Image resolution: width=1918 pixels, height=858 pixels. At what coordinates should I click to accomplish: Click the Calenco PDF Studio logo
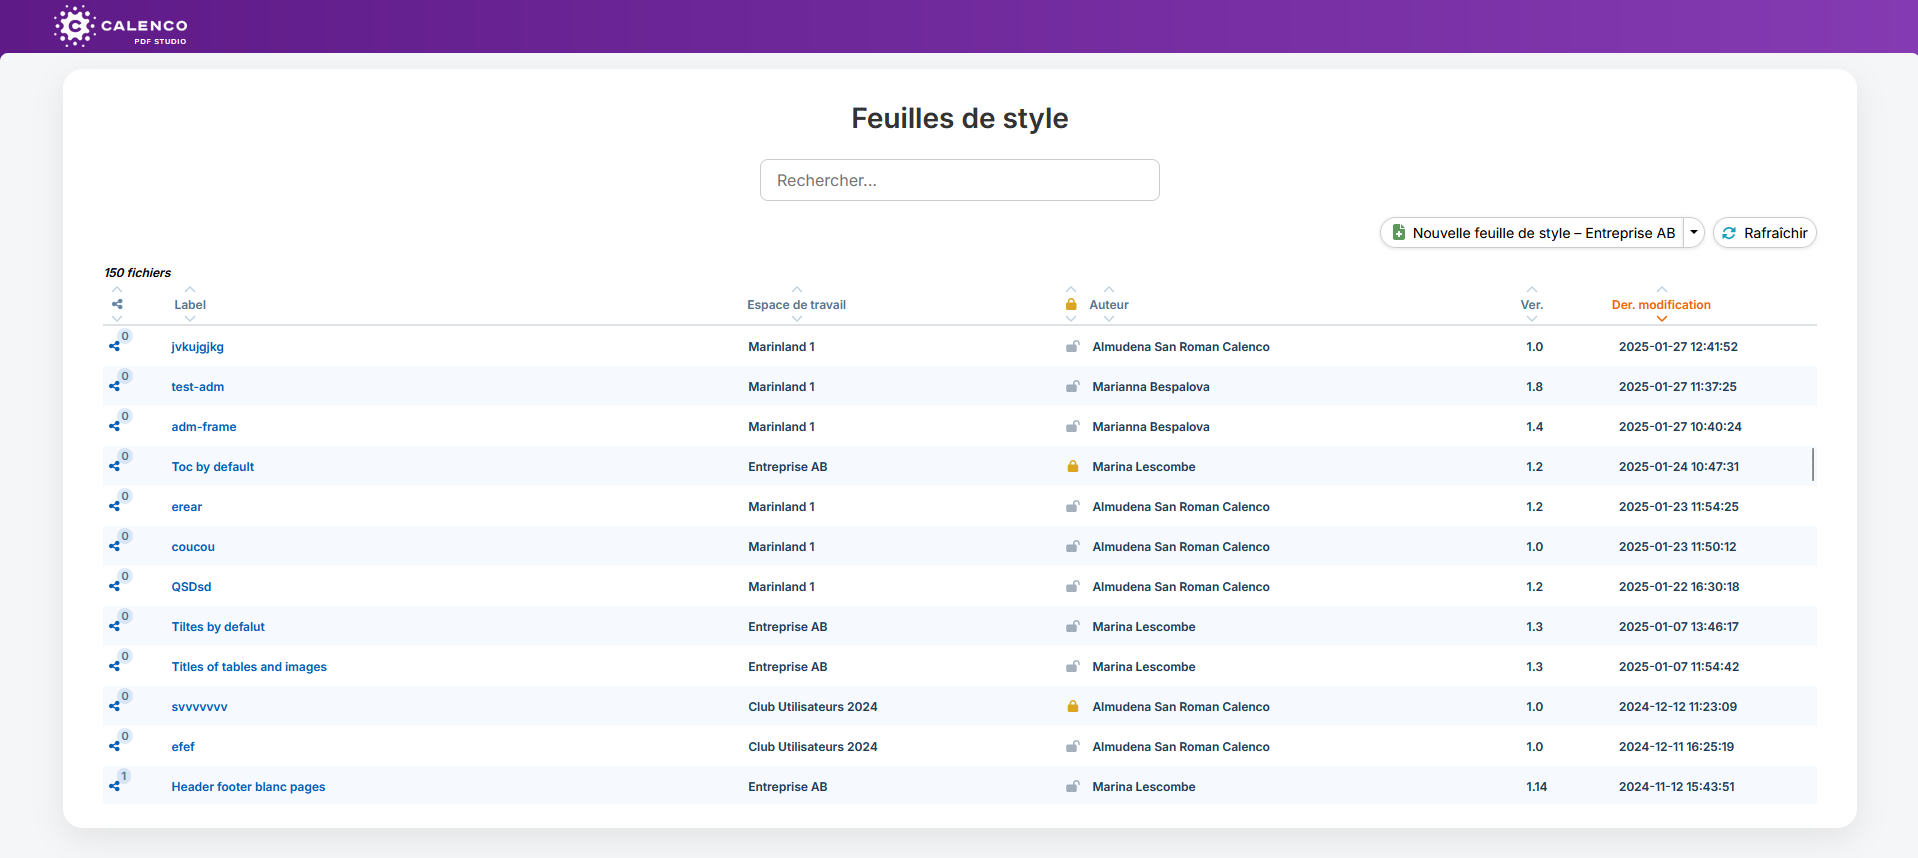coord(121,26)
